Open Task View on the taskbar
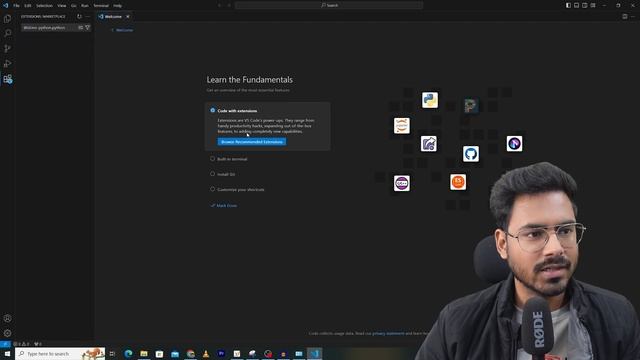The width and height of the screenshot is (640, 360). 112,353
